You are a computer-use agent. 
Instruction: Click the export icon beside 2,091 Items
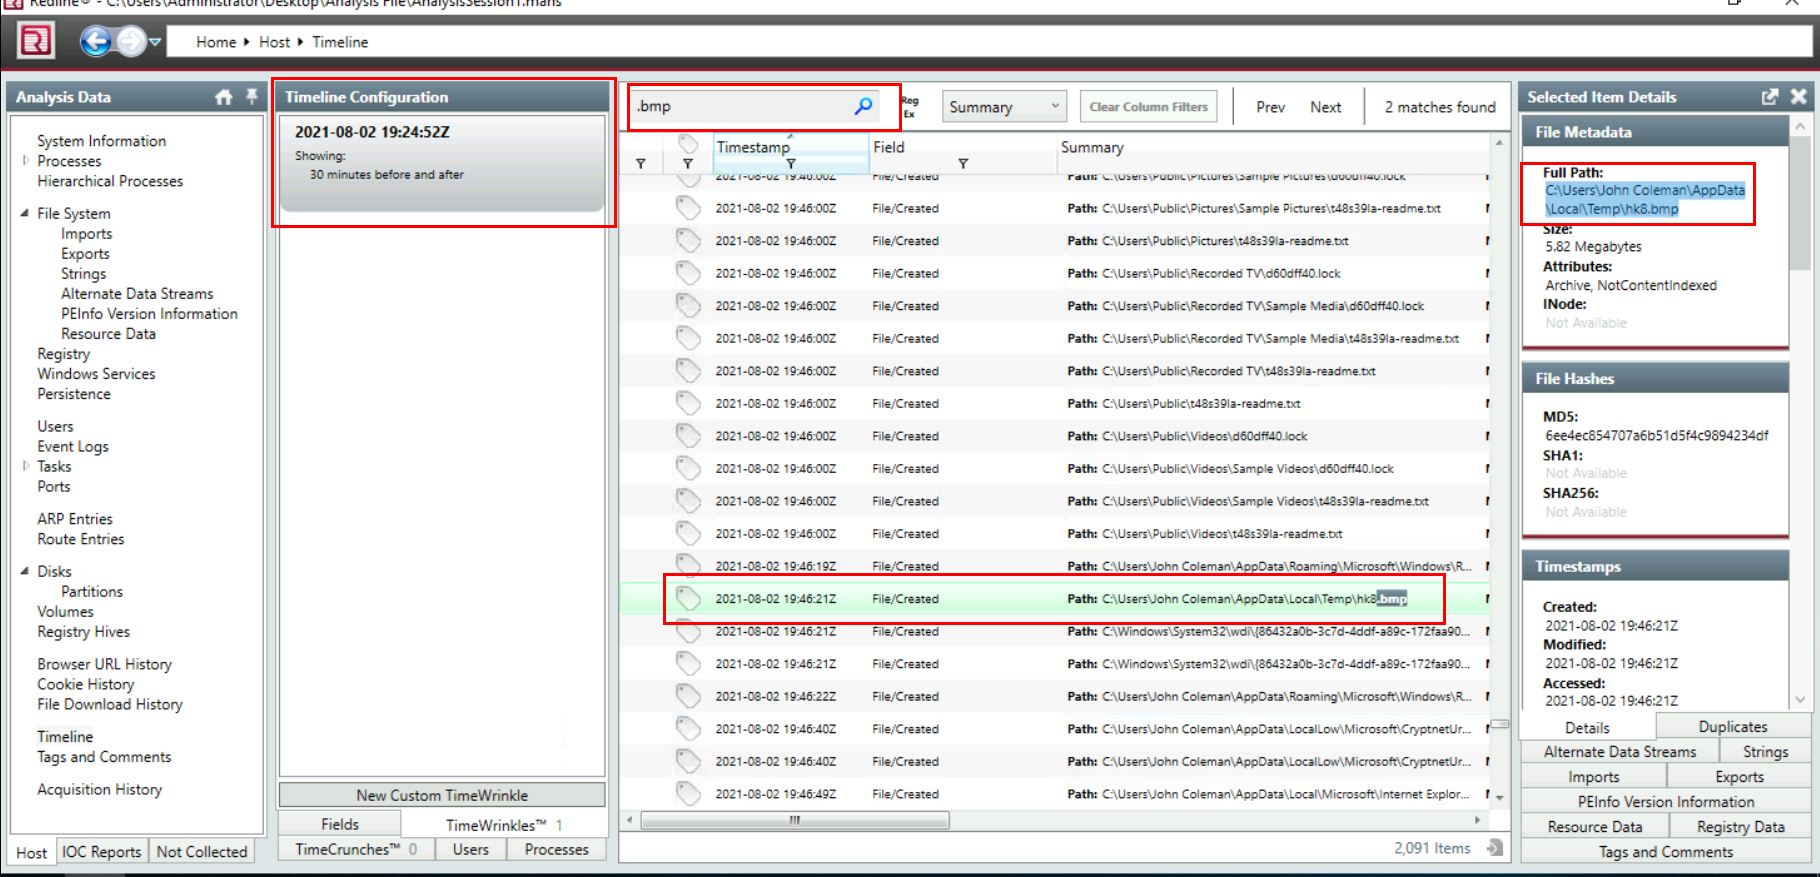coord(1494,848)
